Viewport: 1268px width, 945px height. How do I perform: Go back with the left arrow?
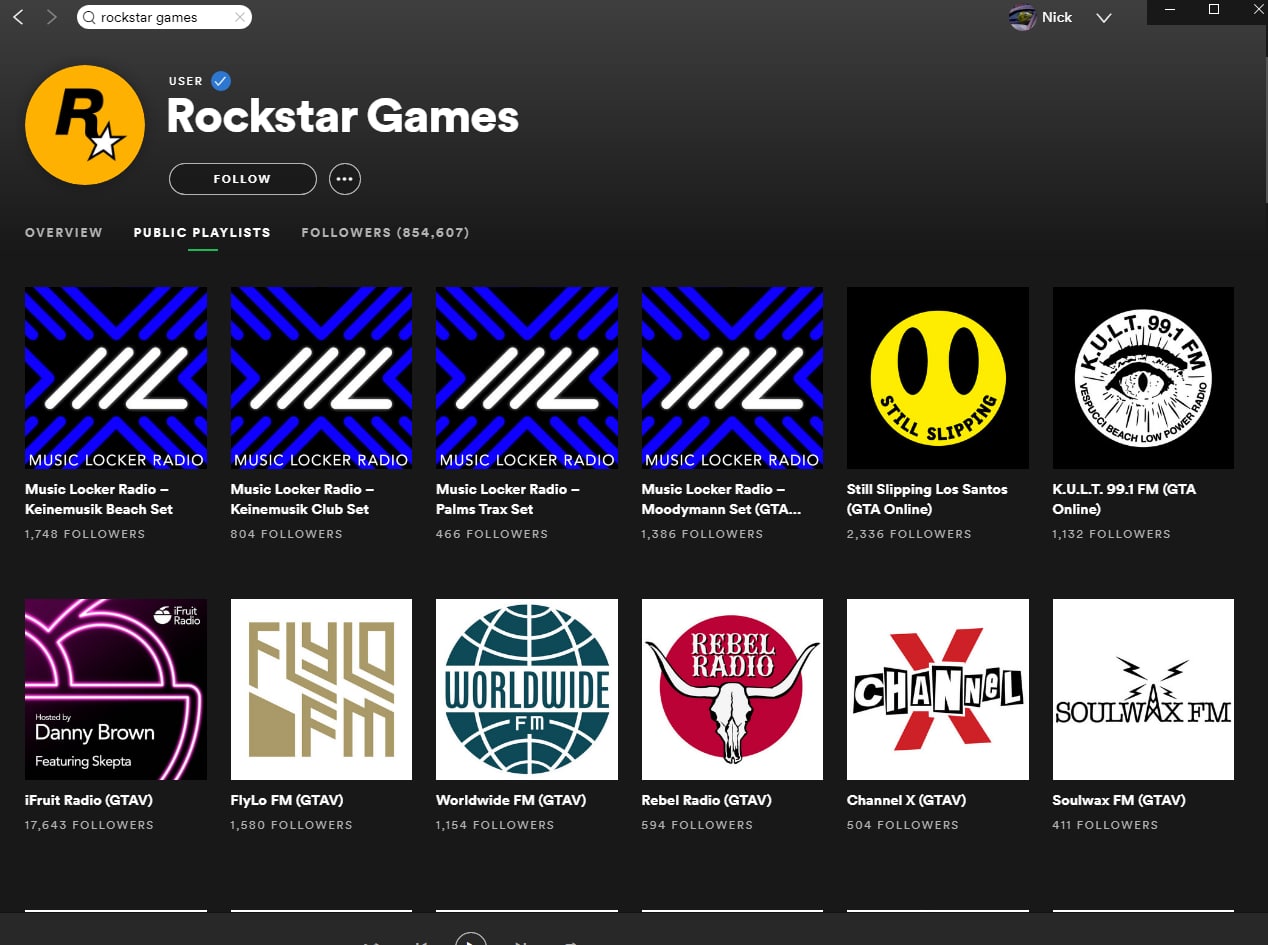coord(18,17)
